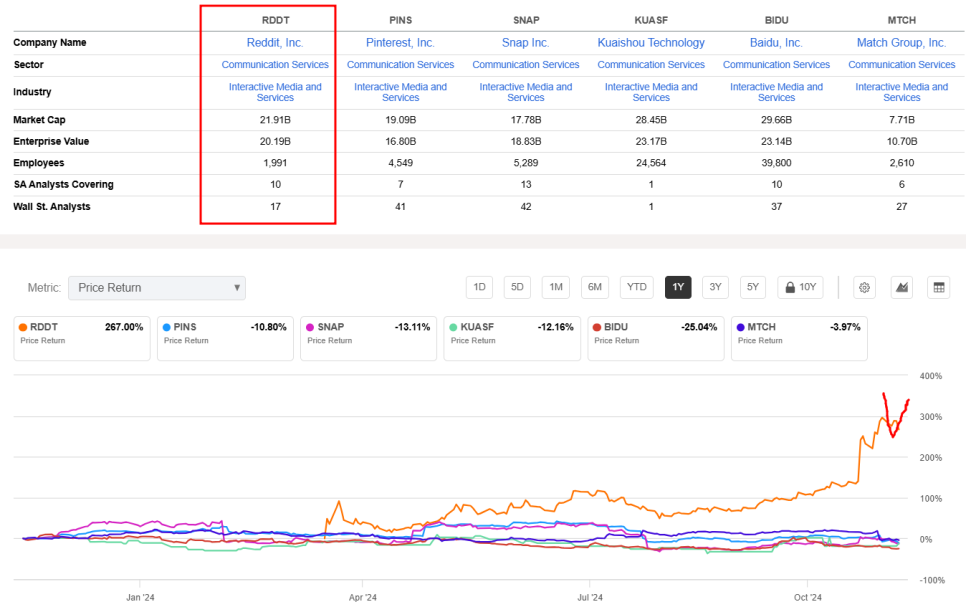966x612 pixels.
Task: Click the SNAP column header
Action: (x=526, y=20)
